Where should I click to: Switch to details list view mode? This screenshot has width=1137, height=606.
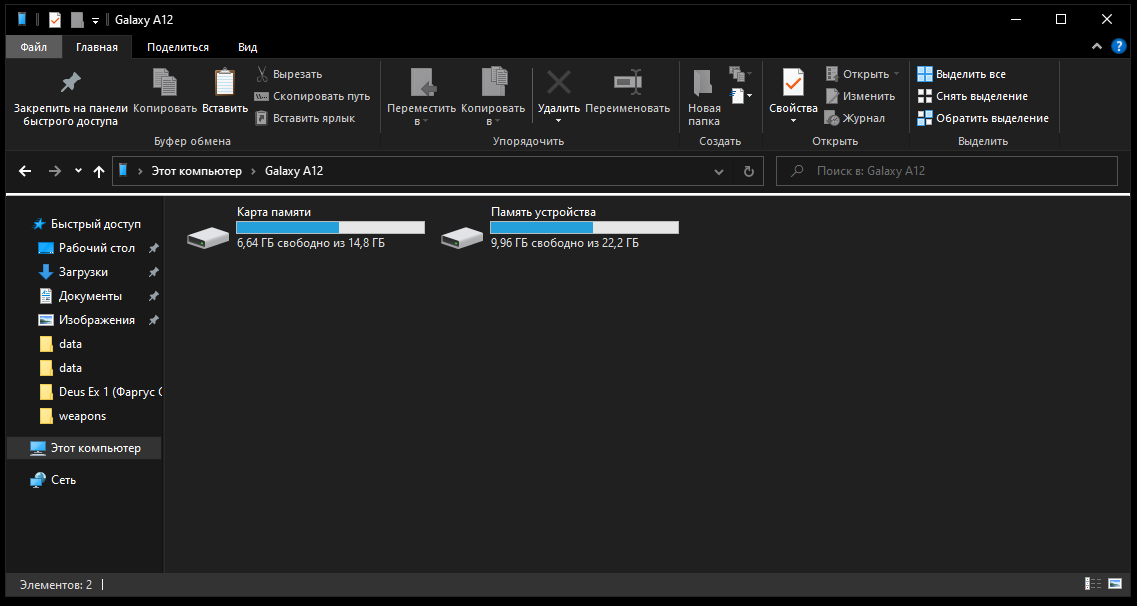(1092, 584)
